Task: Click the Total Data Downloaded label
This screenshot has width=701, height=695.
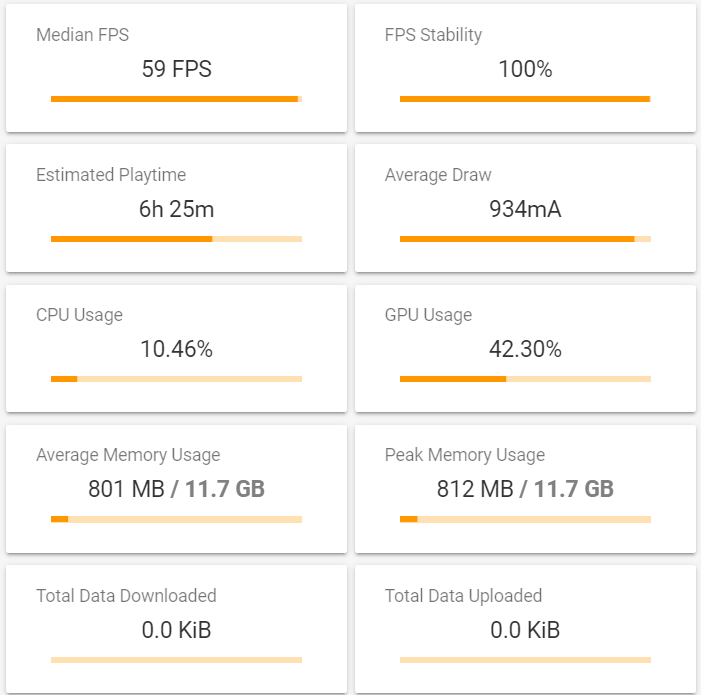Action: tap(126, 596)
